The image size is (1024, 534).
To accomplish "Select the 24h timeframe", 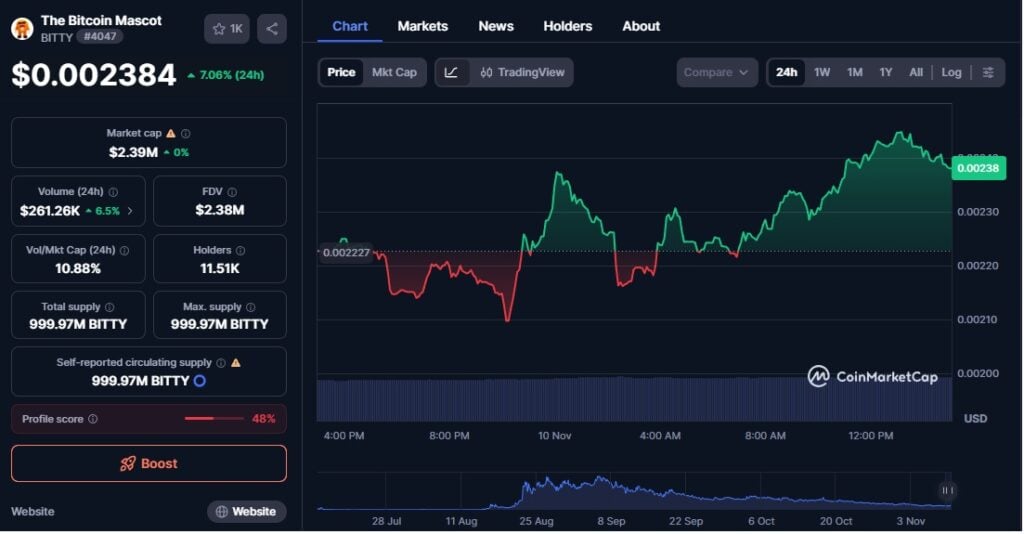I will coord(786,72).
